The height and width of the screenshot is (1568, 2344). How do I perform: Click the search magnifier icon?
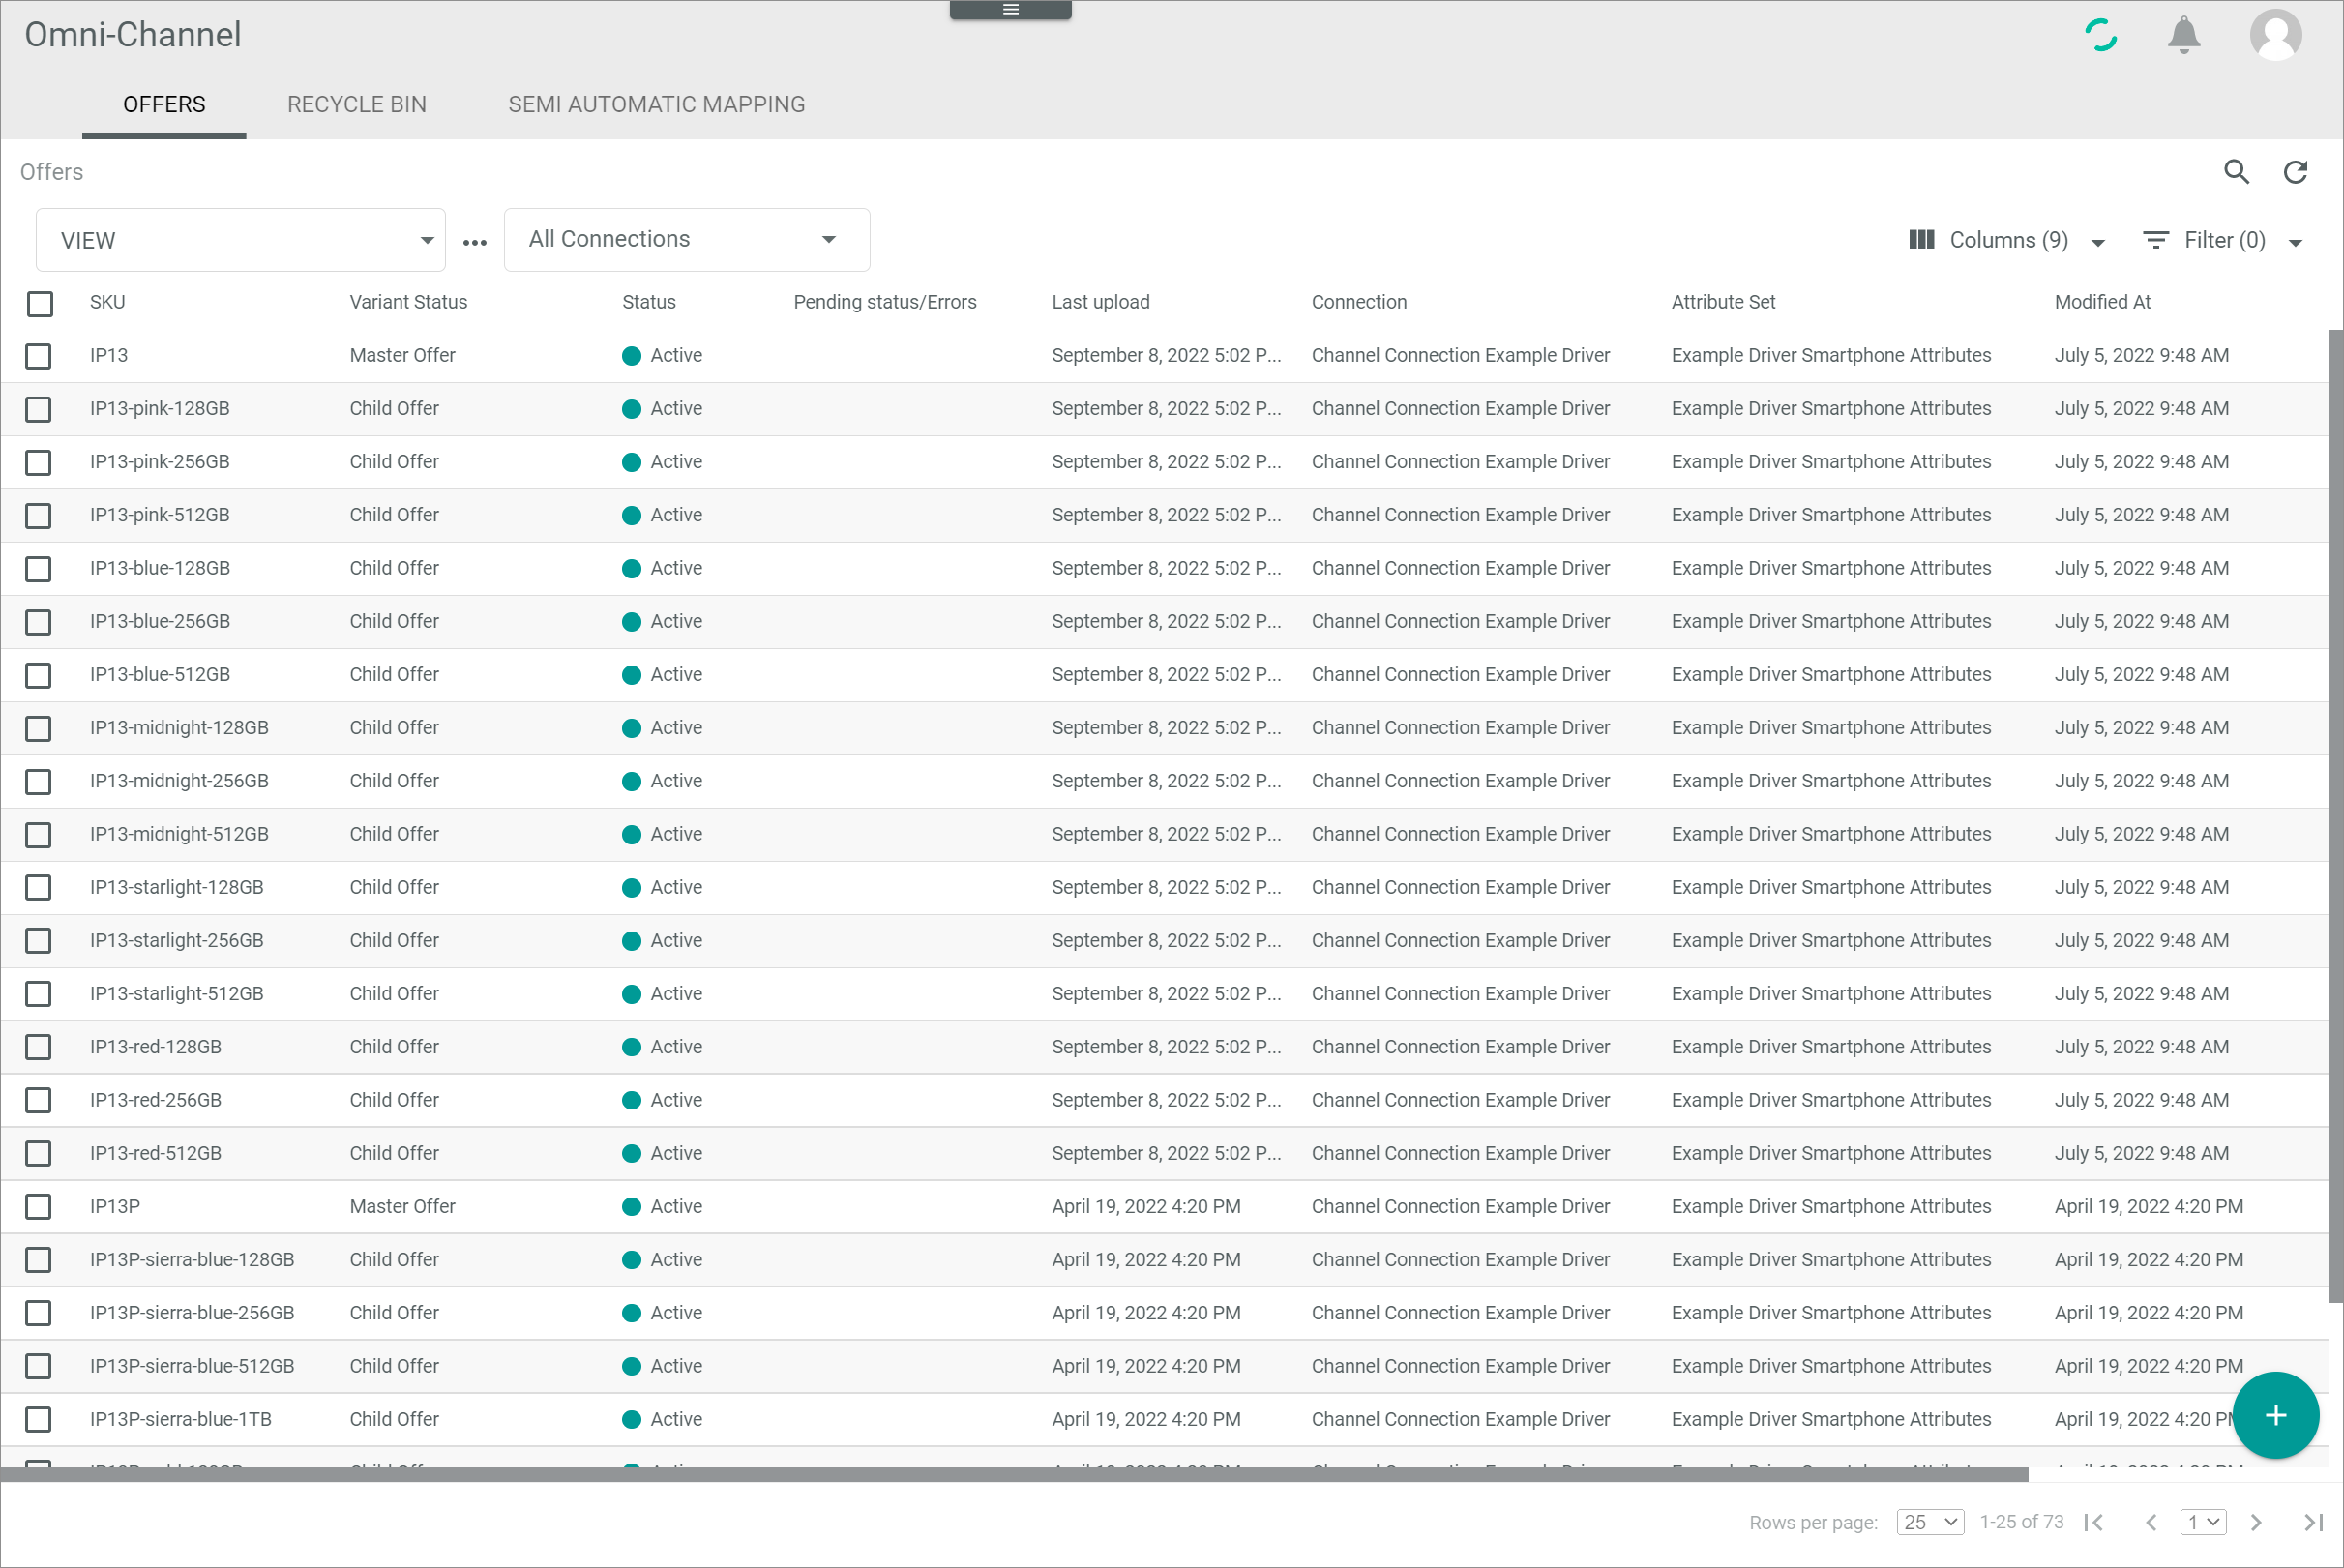point(2236,172)
